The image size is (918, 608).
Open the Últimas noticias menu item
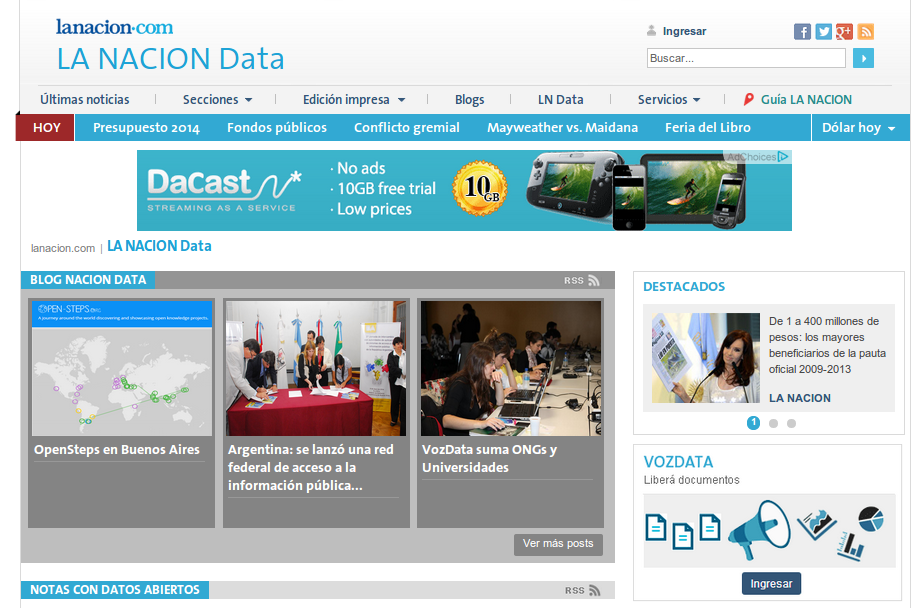(x=85, y=99)
